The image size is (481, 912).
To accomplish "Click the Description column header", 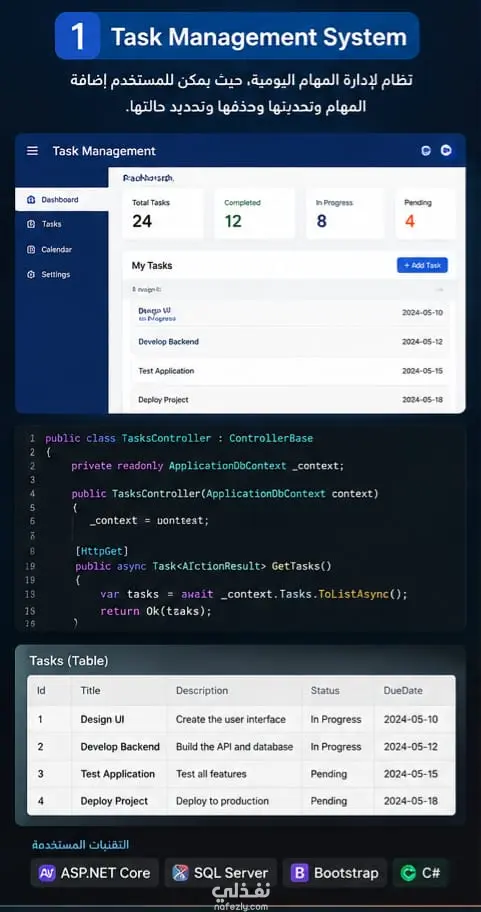I will click(x=202, y=690).
